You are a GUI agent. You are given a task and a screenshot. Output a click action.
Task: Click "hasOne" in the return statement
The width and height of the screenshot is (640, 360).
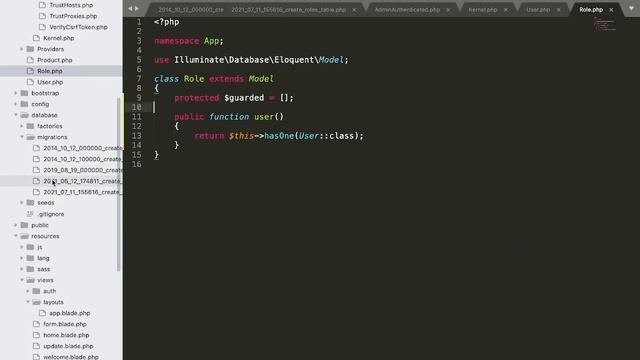279,136
